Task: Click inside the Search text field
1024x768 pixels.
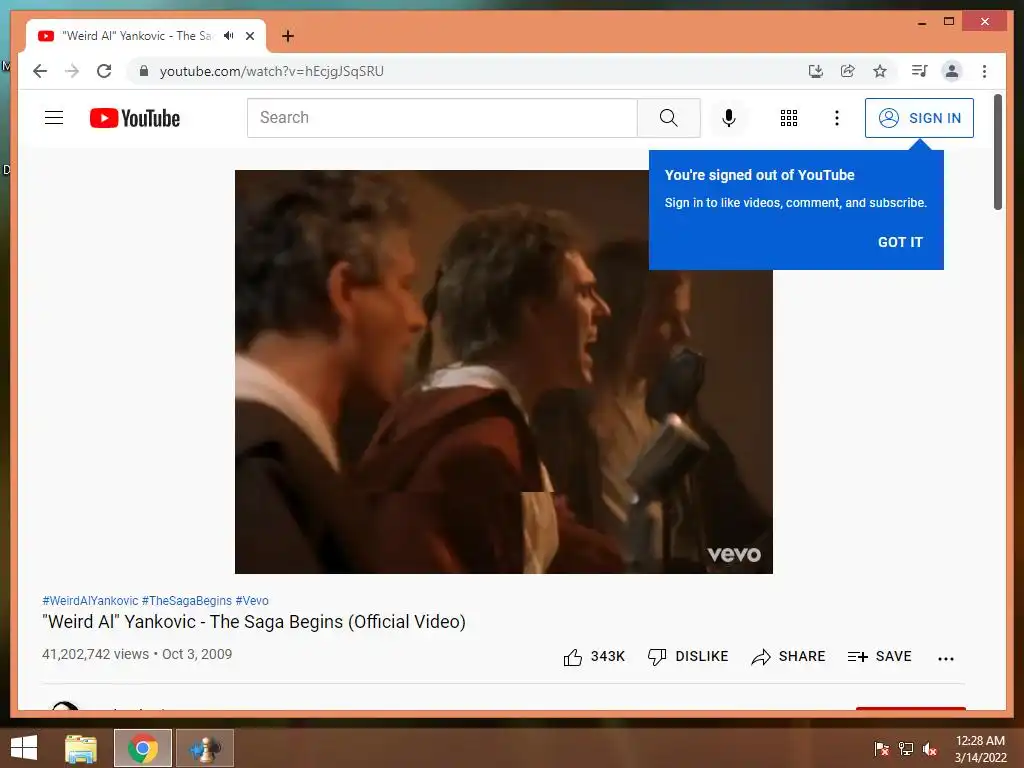Action: [442, 118]
